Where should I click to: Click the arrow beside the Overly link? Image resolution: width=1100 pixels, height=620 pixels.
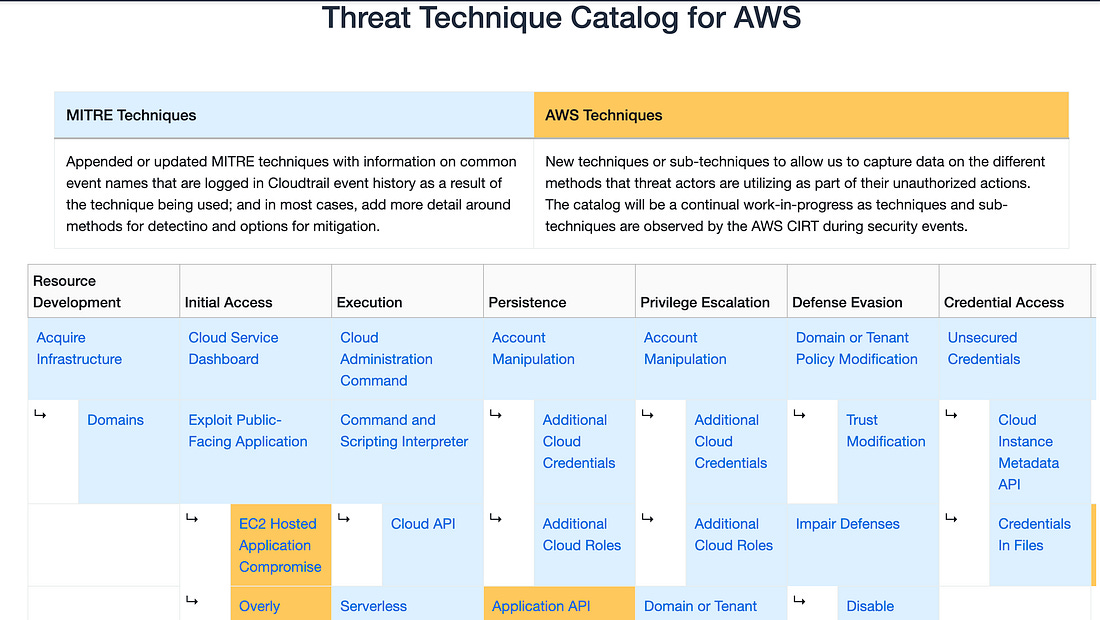point(192,601)
